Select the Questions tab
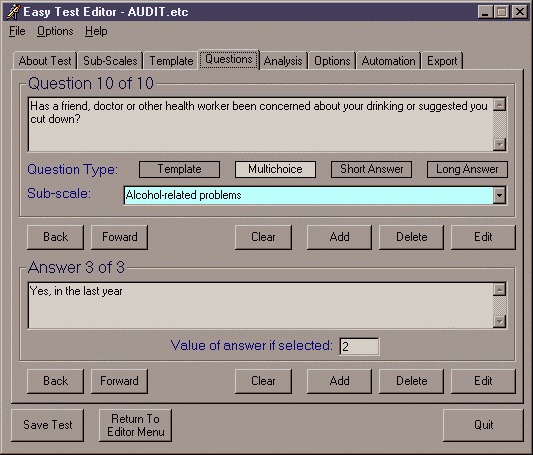Image resolution: width=533 pixels, height=455 pixels. [x=229, y=59]
